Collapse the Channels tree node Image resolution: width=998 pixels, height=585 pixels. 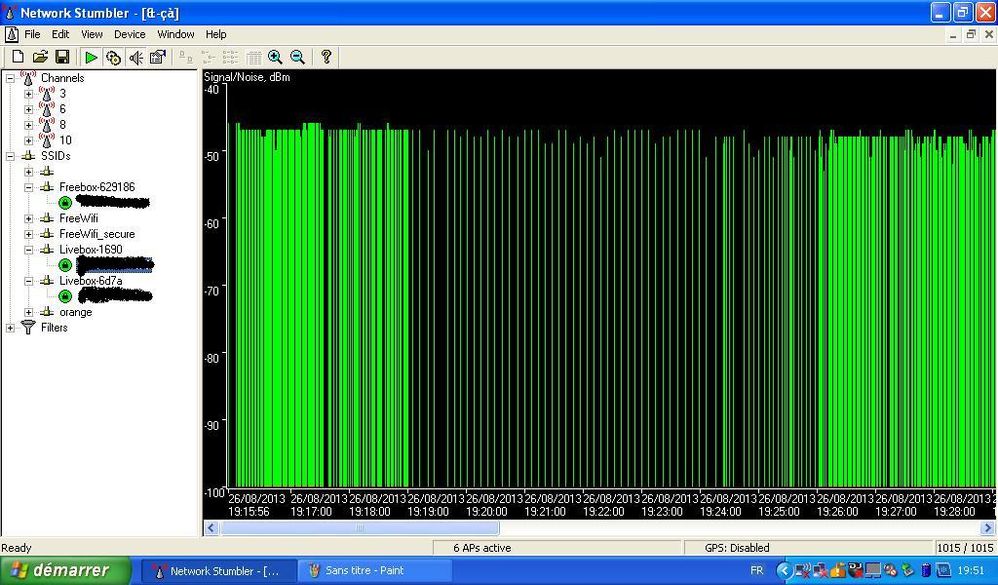(x=11, y=78)
